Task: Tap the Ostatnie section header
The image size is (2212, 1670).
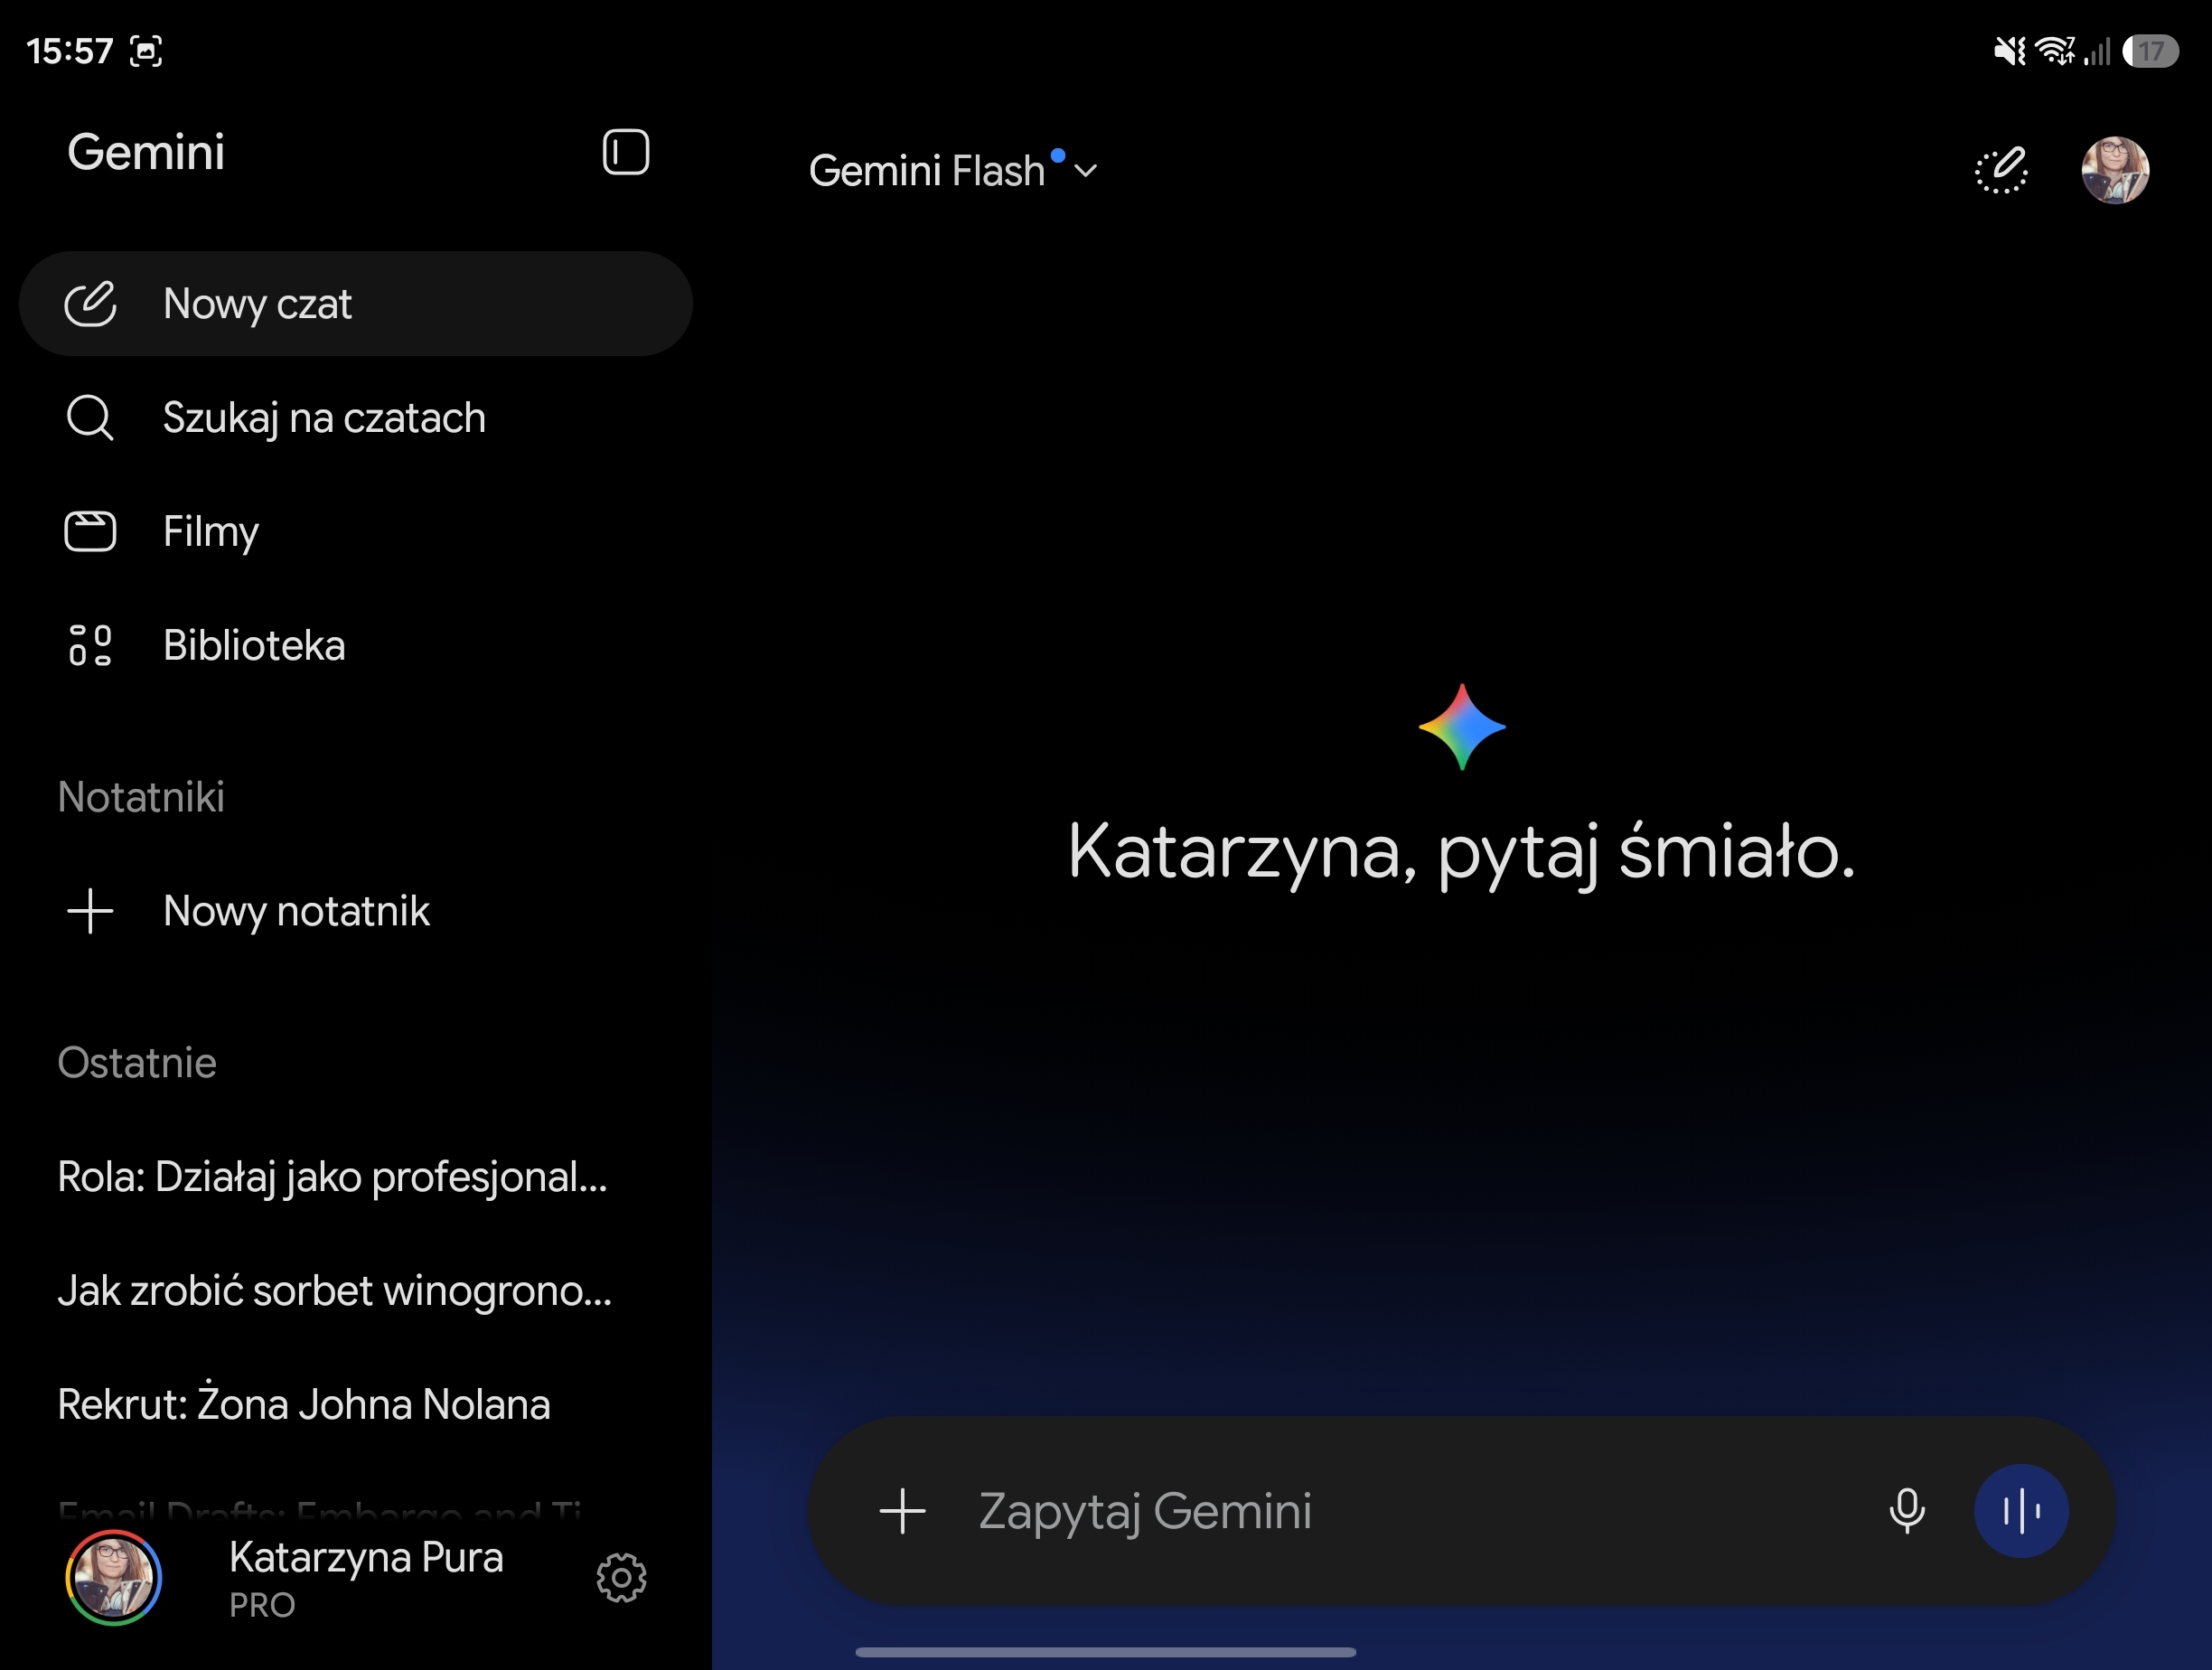Action: click(137, 1063)
